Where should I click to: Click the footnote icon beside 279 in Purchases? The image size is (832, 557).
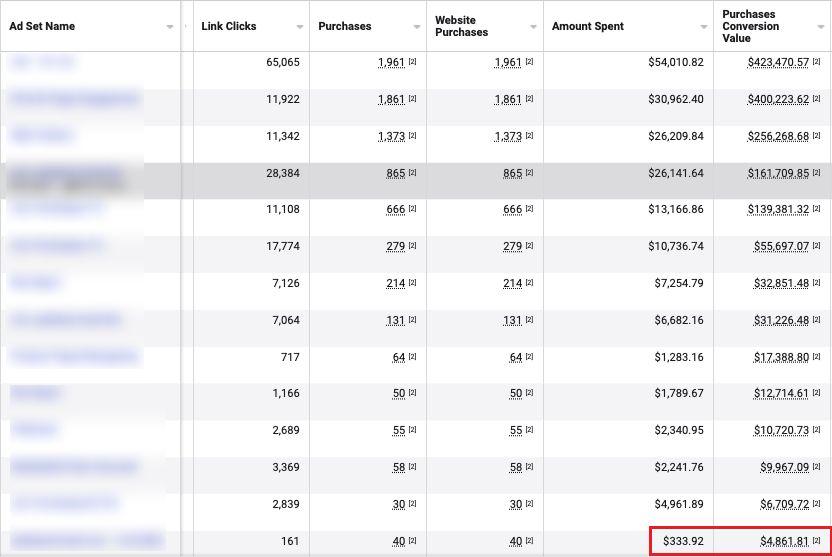click(x=412, y=247)
